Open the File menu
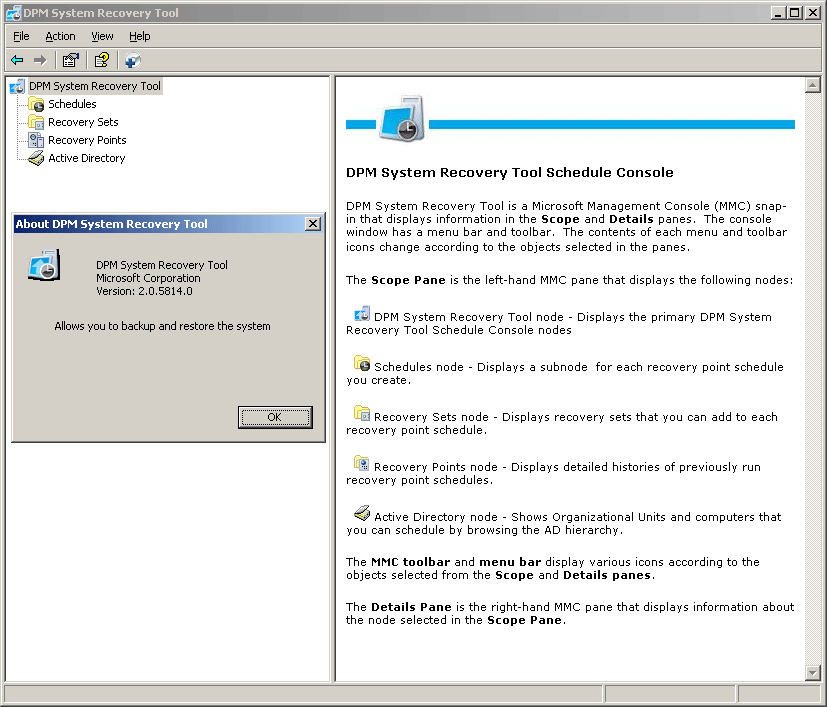The height and width of the screenshot is (707, 827). point(21,36)
